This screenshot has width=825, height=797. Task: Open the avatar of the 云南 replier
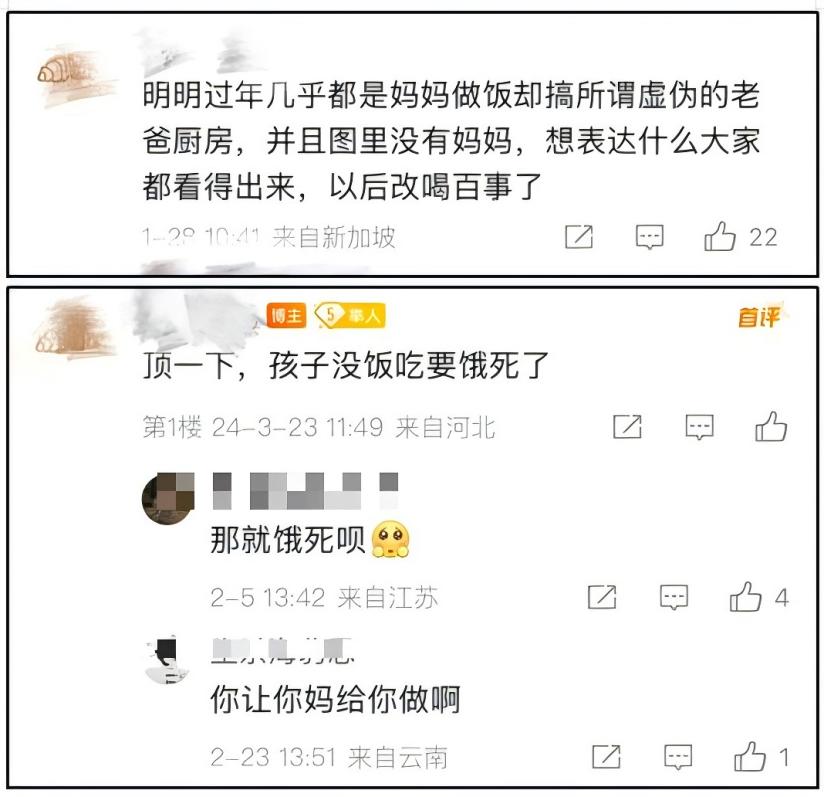[x=168, y=660]
